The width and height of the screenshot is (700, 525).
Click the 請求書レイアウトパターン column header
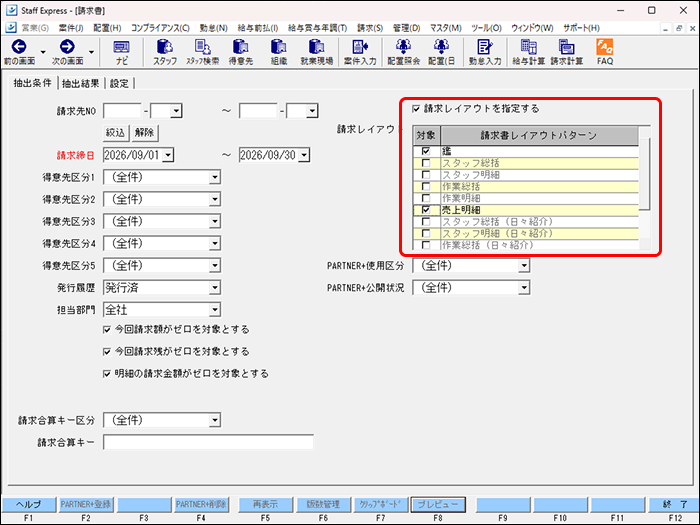click(x=539, y=135)
